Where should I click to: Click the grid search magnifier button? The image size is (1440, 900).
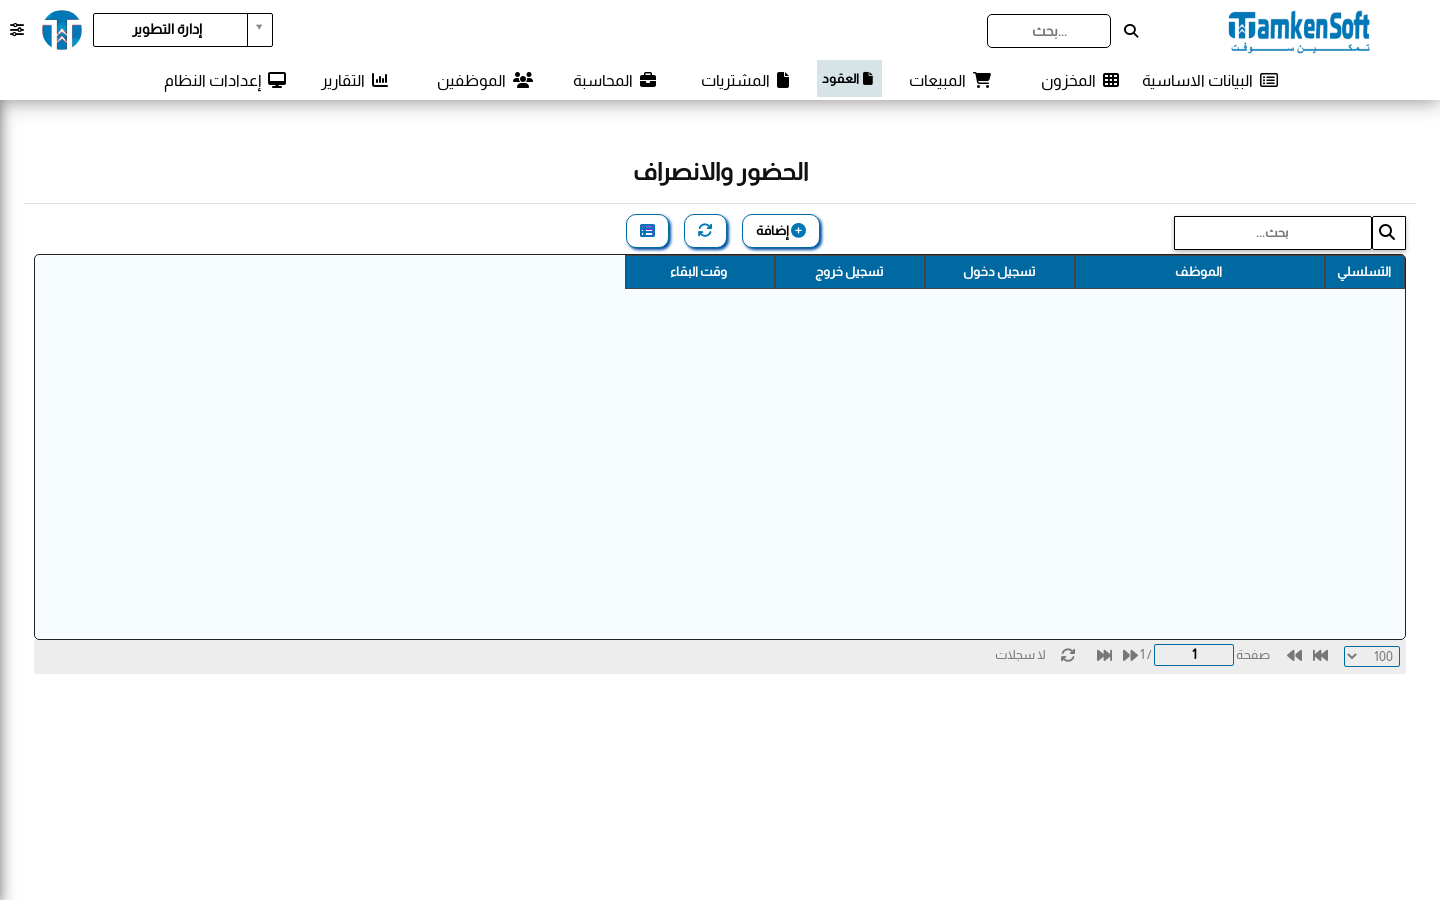point(1388,233)
